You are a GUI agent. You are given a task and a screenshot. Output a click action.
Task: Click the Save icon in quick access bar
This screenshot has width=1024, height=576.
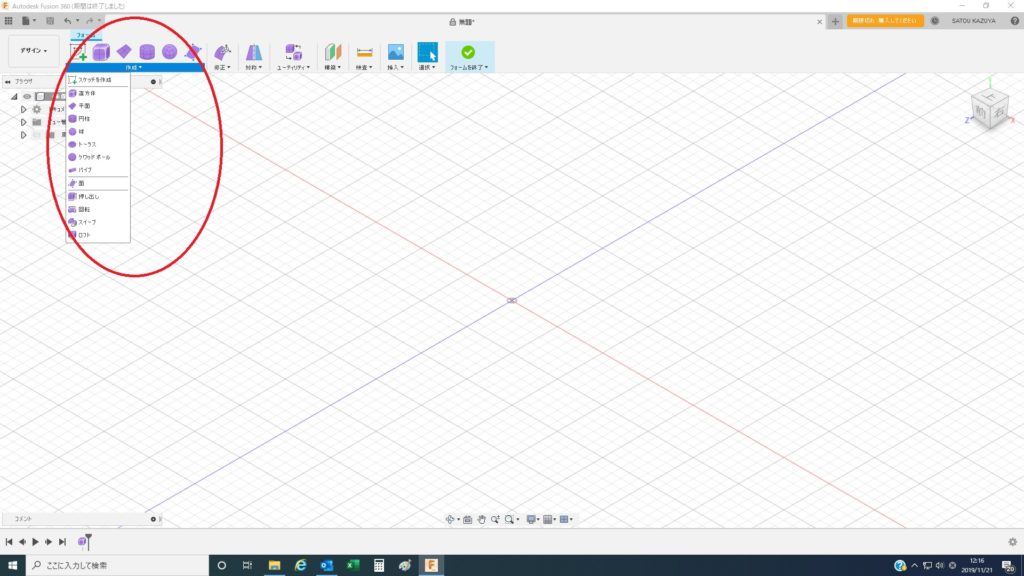coord(50,21)
